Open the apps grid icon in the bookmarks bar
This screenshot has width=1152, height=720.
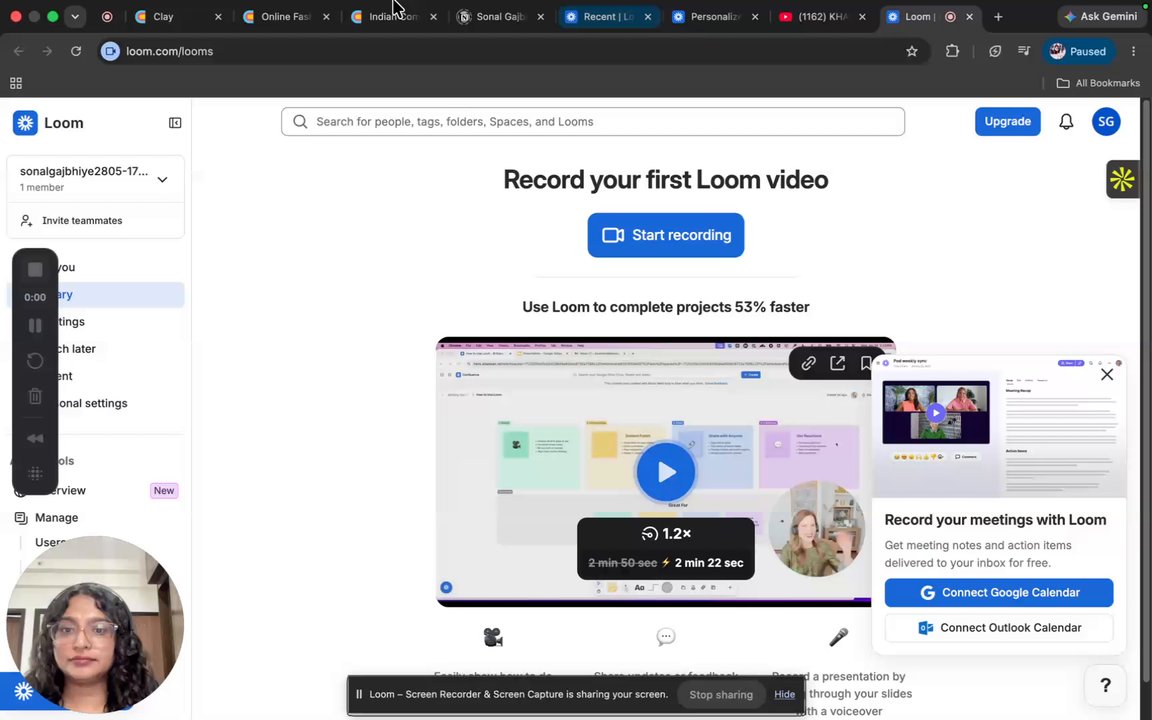point(15,83)
